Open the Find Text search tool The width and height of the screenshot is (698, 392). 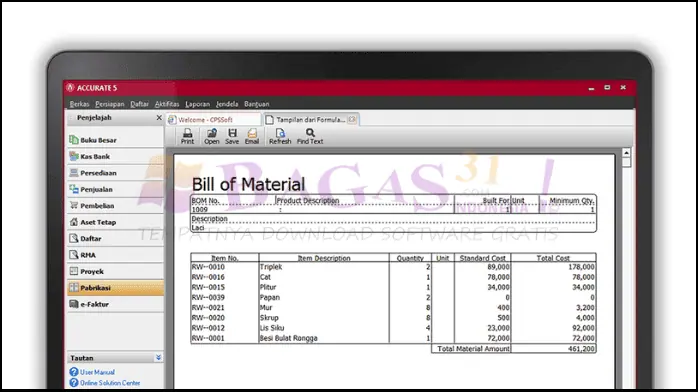310,136
